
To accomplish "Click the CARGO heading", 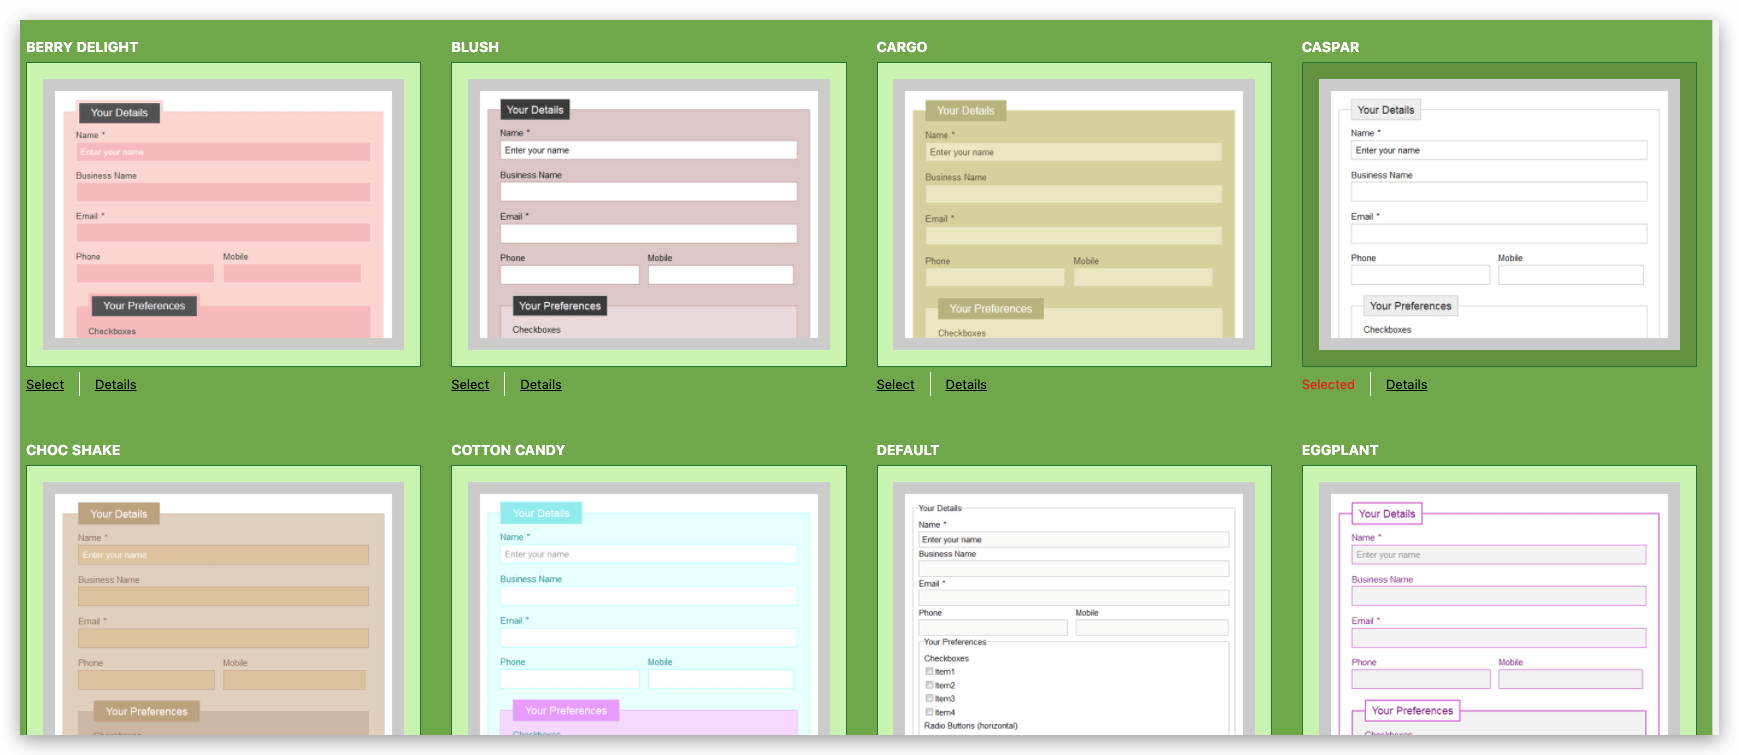I will 902,47.
